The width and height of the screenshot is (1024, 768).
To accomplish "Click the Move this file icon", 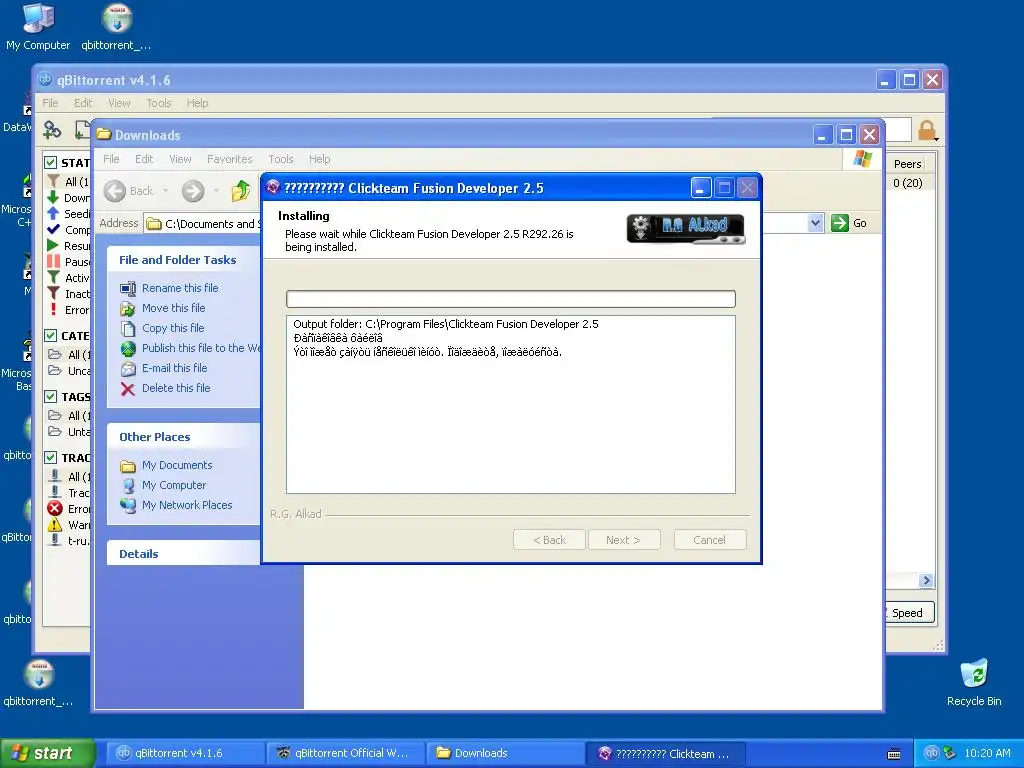I will (x=128, y=308).
